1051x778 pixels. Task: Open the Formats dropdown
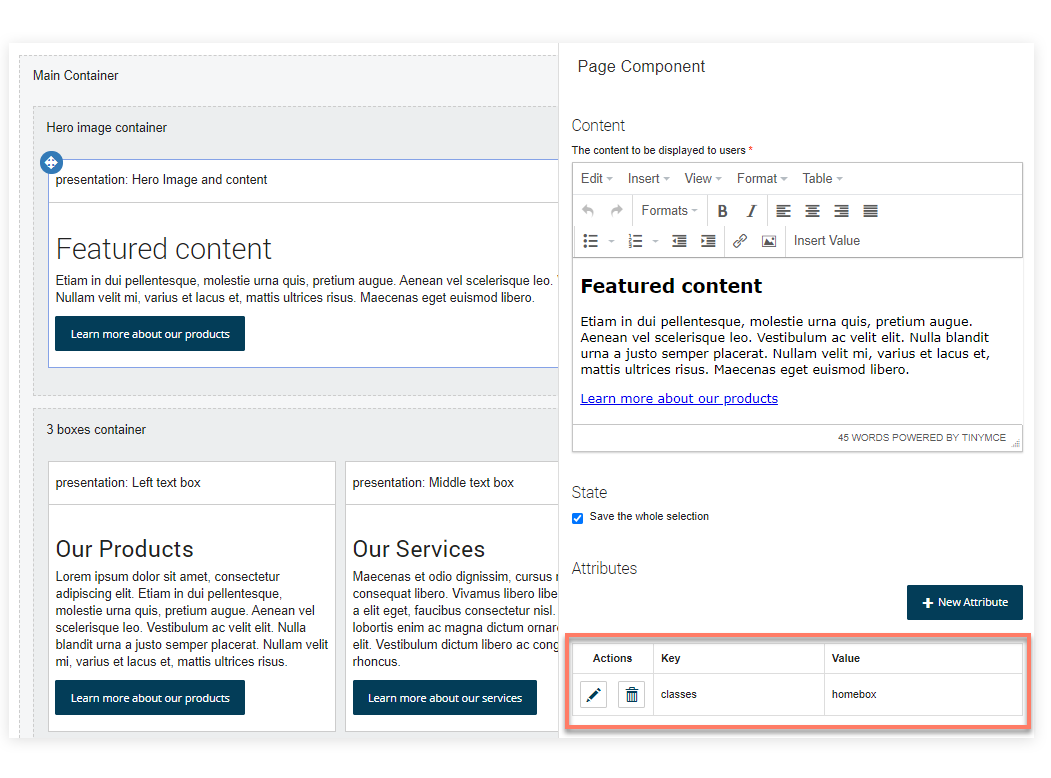coord(666,210)
